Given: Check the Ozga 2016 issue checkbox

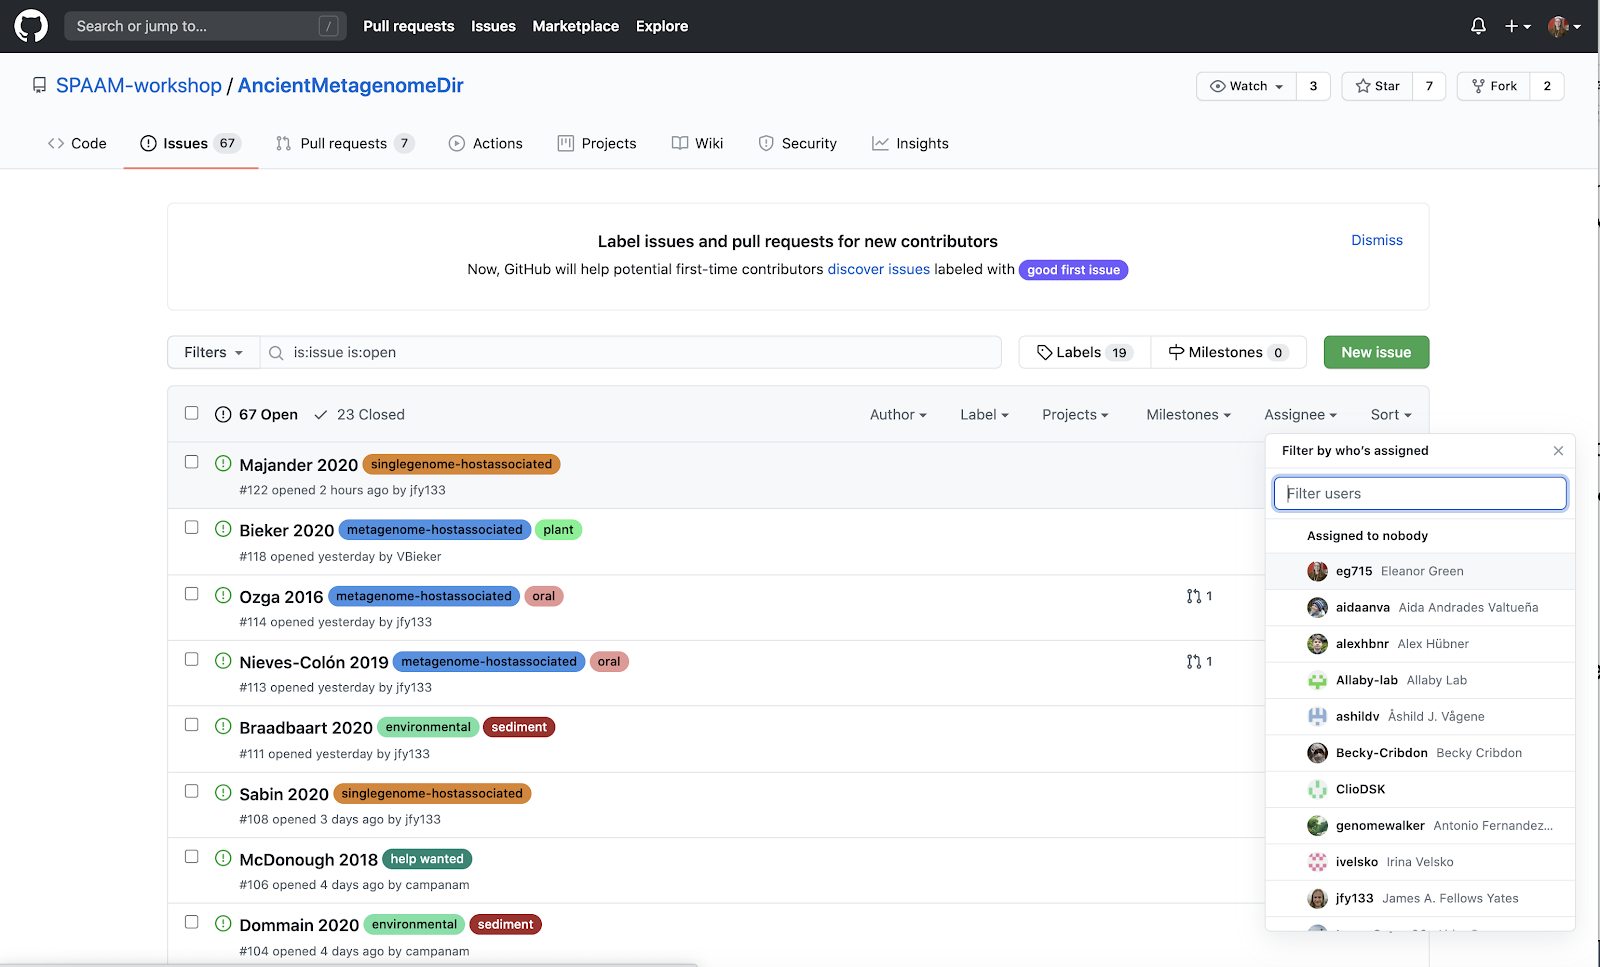Looking at the screenshot, I should tap(192, 594).
